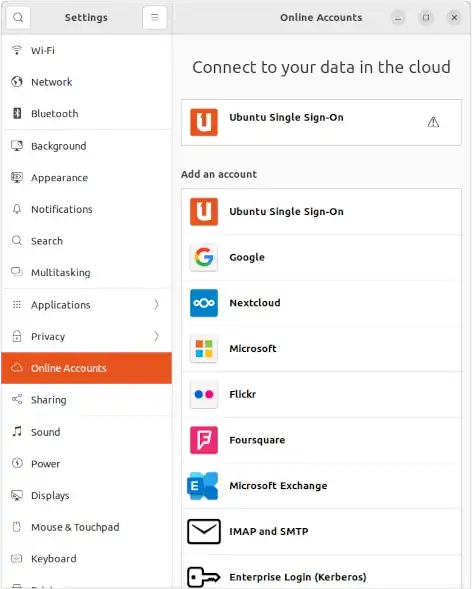Click the Power icon in sidebar
Image resolution: width=472 pixels, height=589 pixels.
(x=17, y=463)
